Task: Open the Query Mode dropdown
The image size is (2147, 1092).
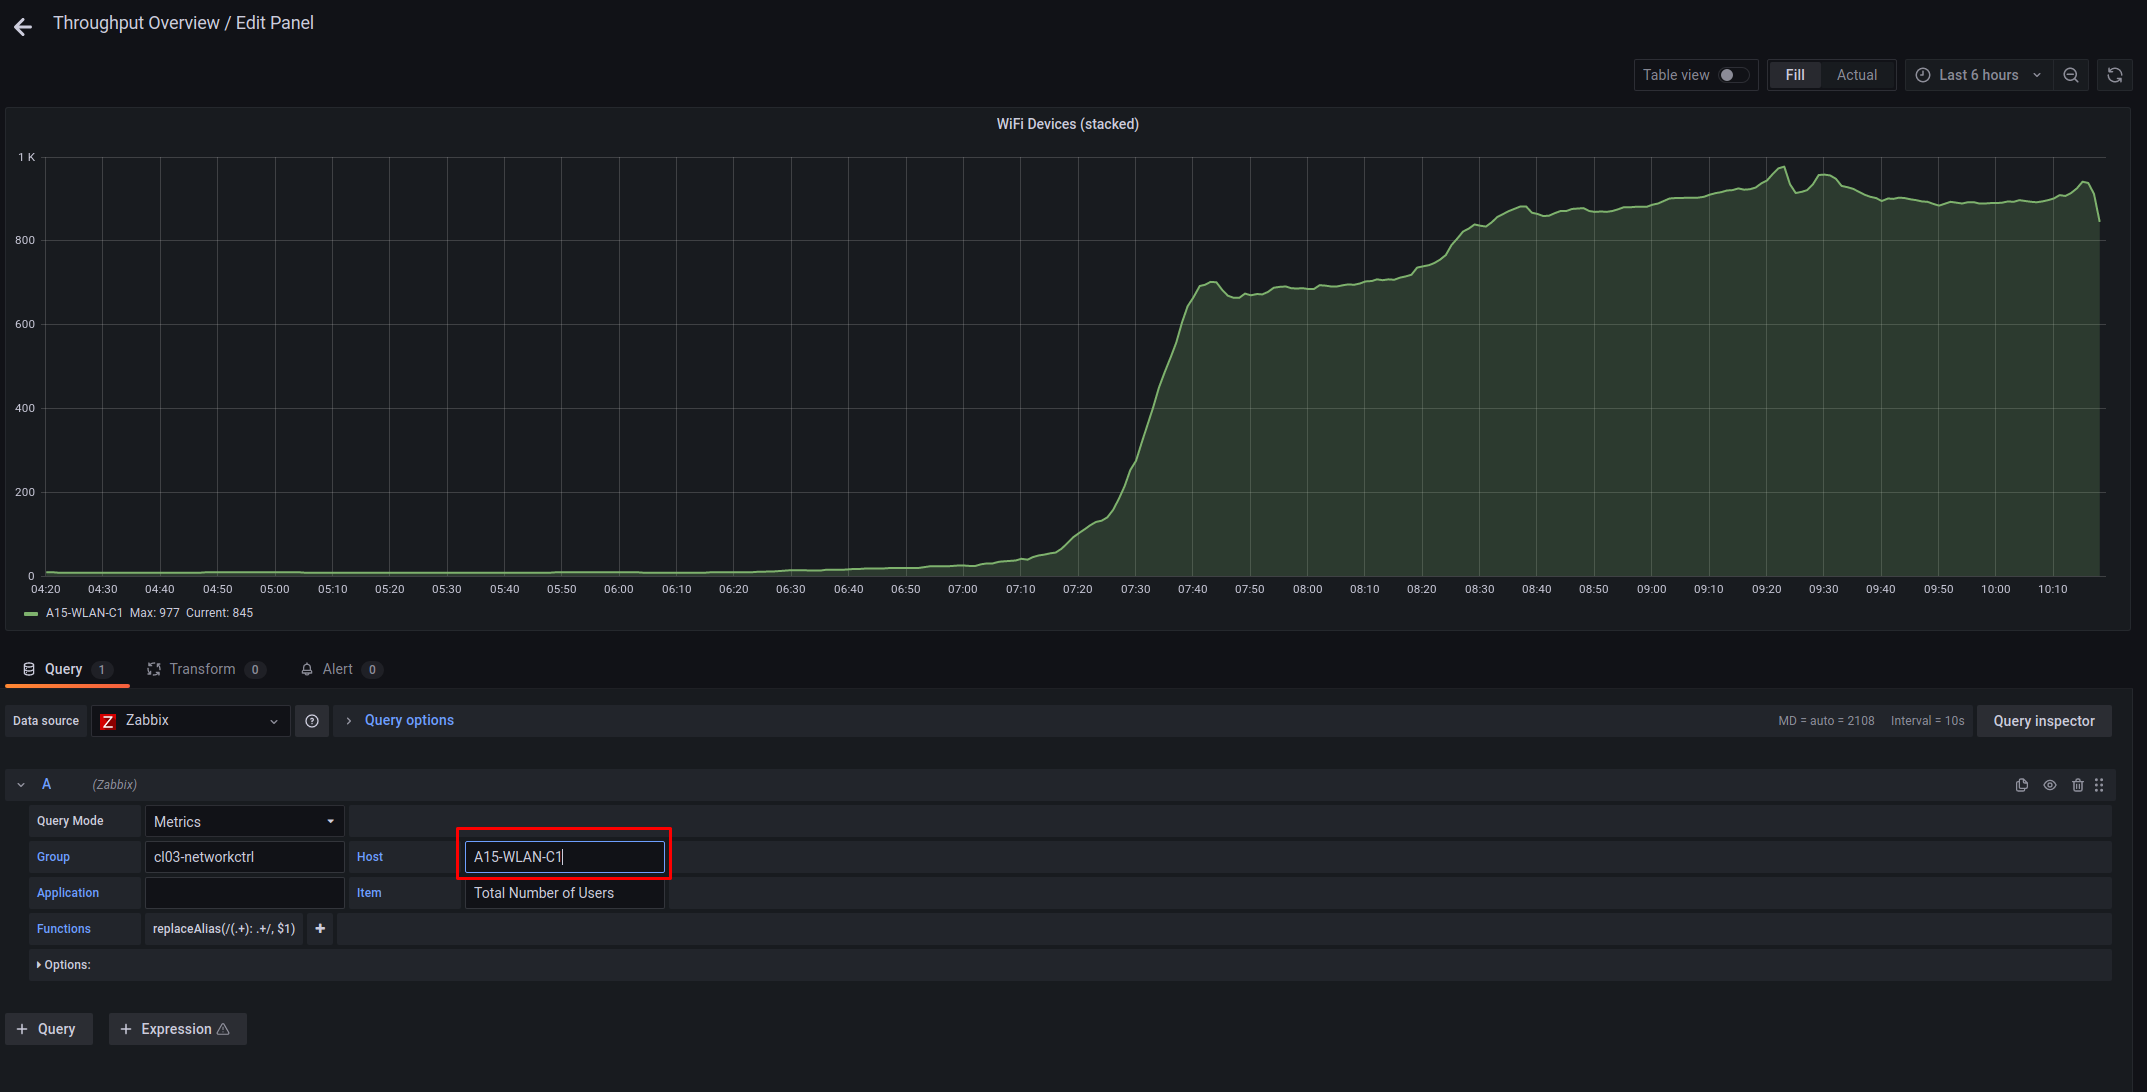Action: (x=243, y=820)
